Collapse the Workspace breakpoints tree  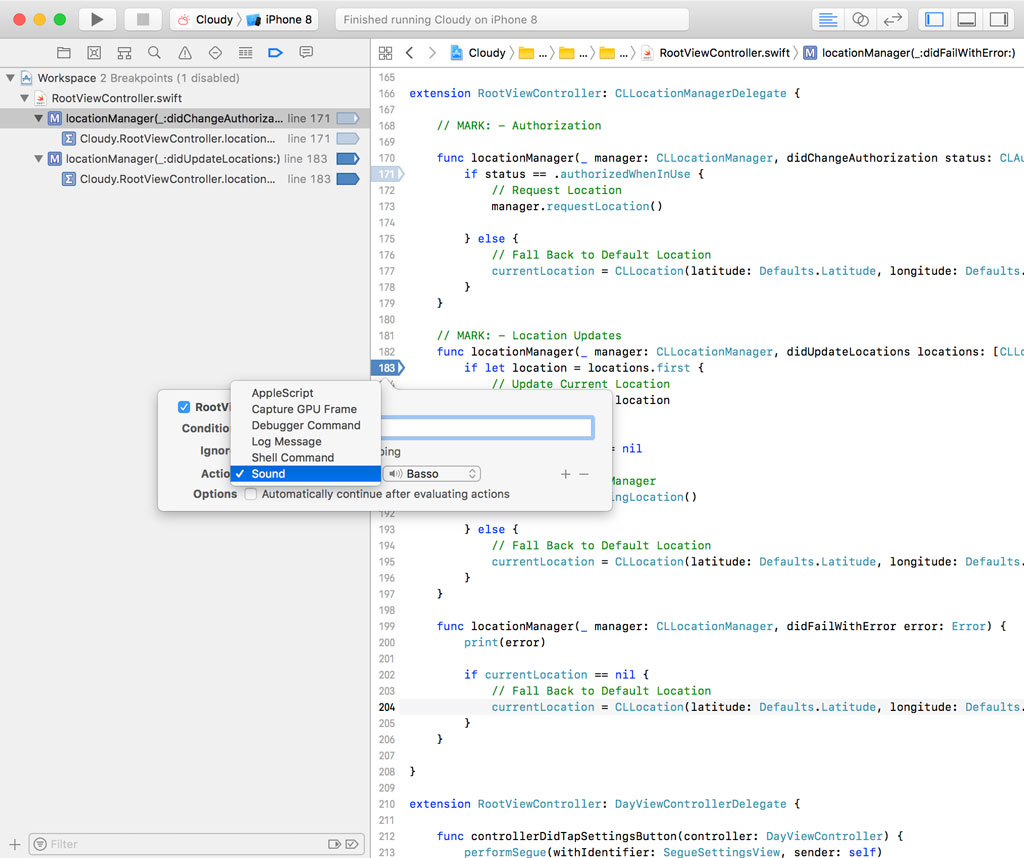pos(10,77)
